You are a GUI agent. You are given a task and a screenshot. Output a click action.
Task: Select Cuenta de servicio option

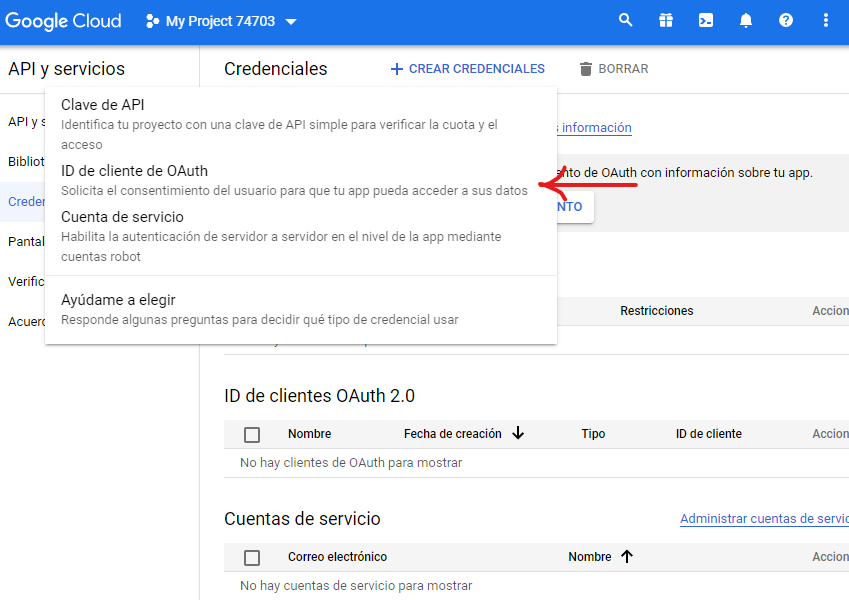click(x=301, y=236)
